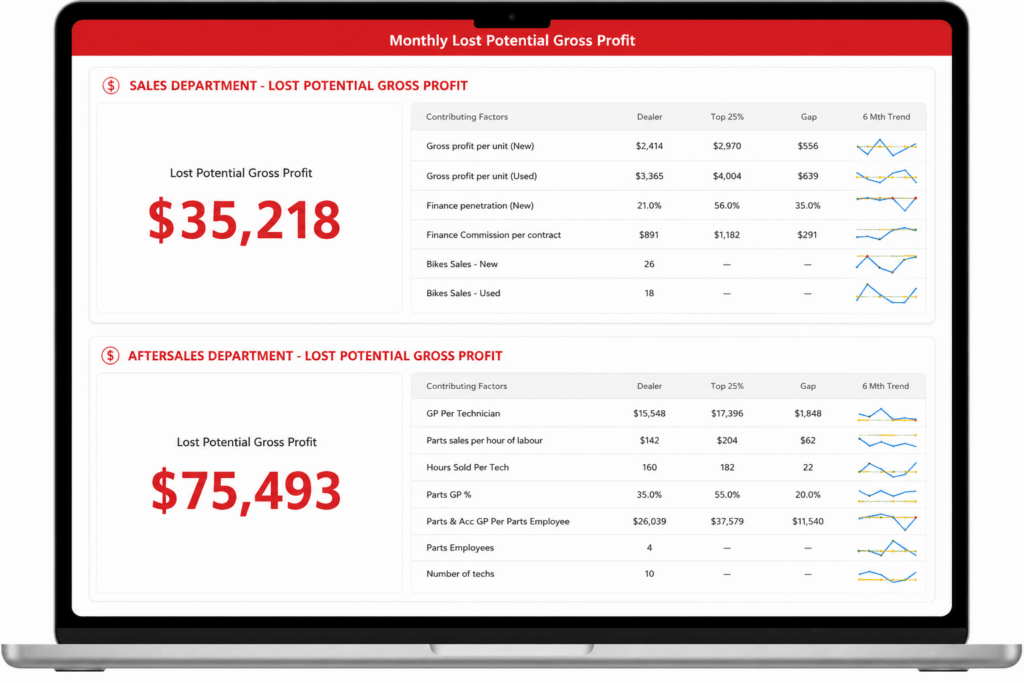
Task: Click the 160 hours sold dealer value
Action: [x=649, y=467]
